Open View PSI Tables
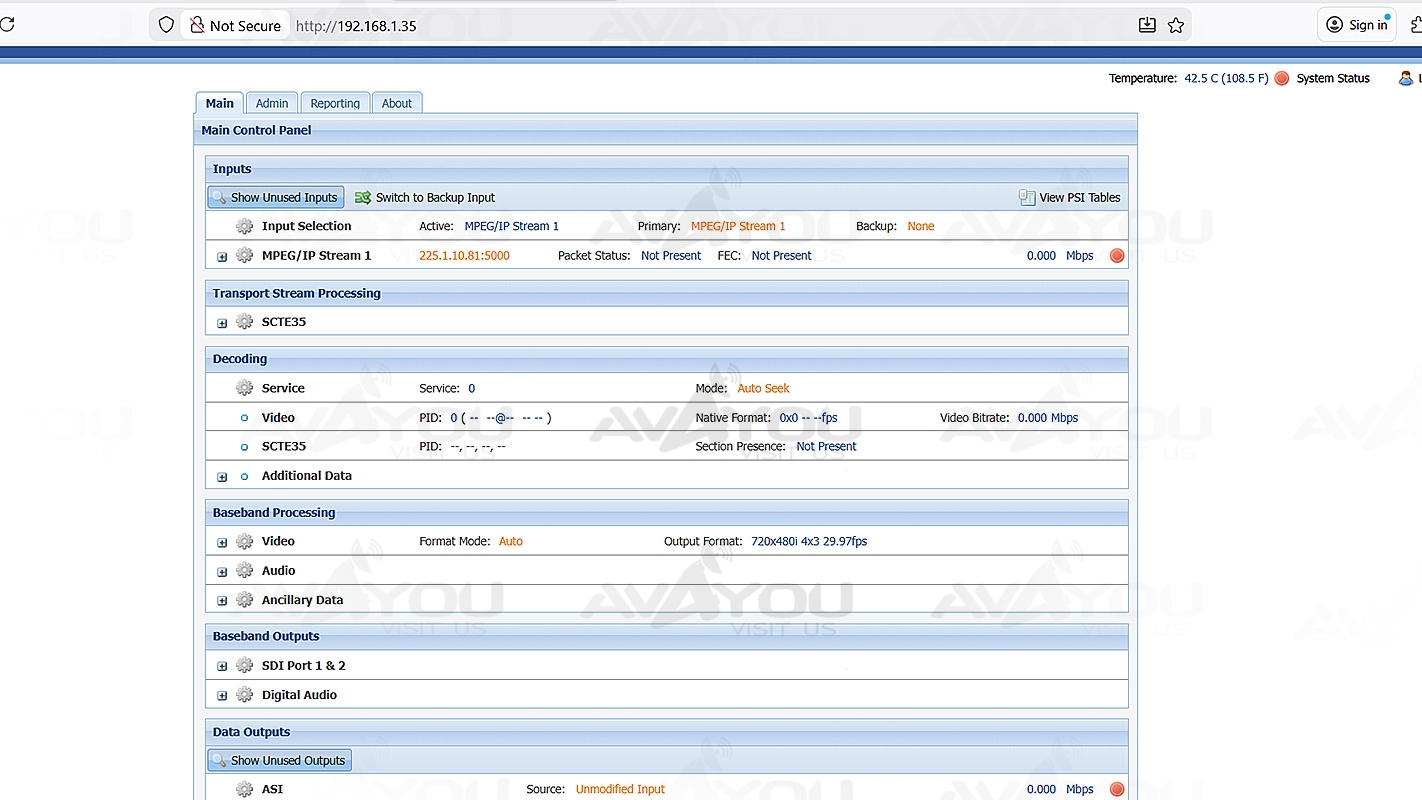The width and height of the screenshot is (1422, 800). click(x=1069, y=198)
